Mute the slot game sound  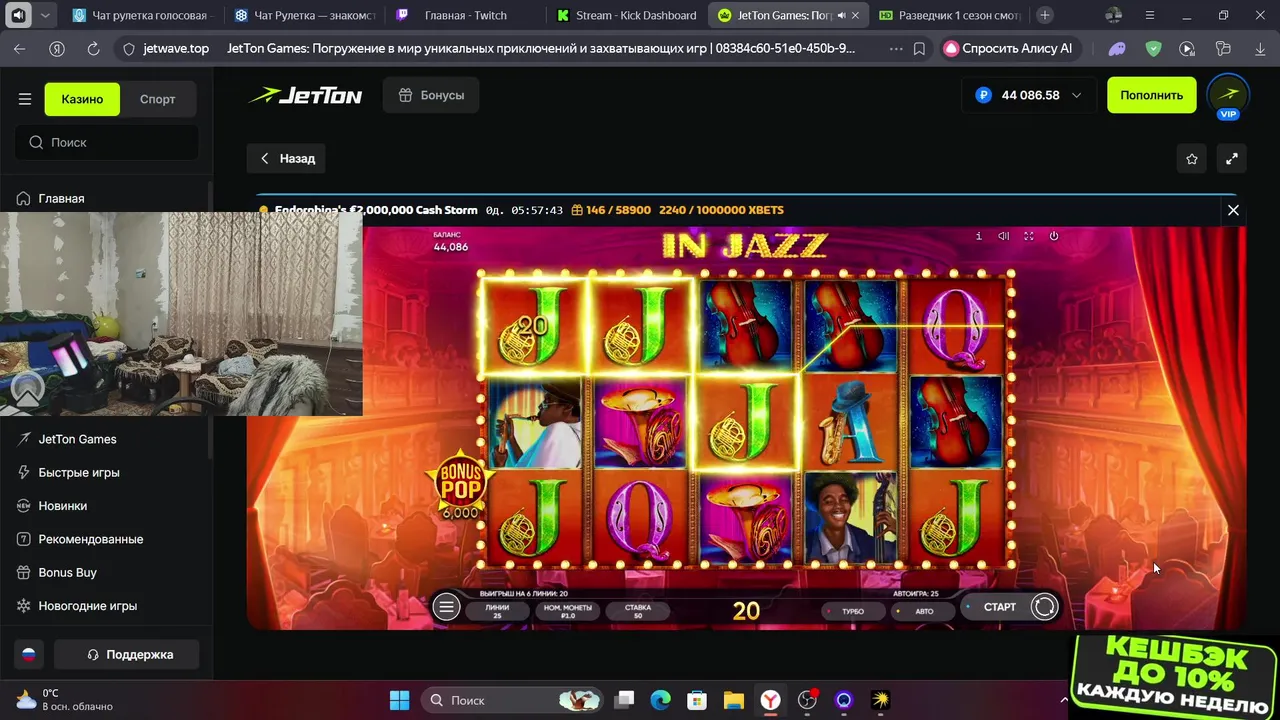[x=1004, y=236]
